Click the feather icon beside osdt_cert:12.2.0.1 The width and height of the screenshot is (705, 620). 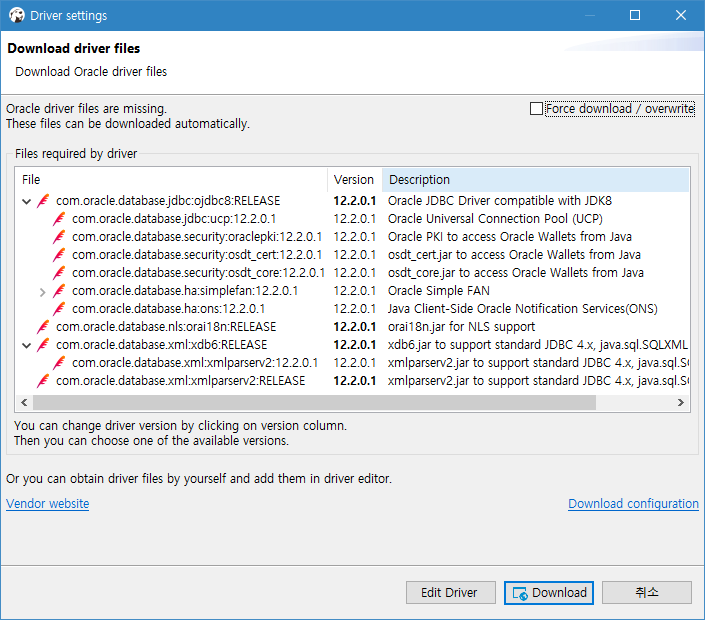(59, 254)
